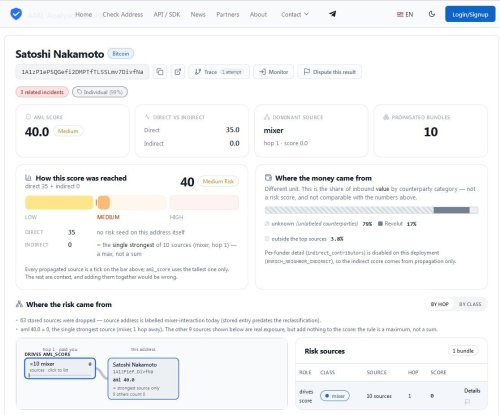This screenshot has height=415, width=500.
Task: Open the News page
Action: (198, 14)
